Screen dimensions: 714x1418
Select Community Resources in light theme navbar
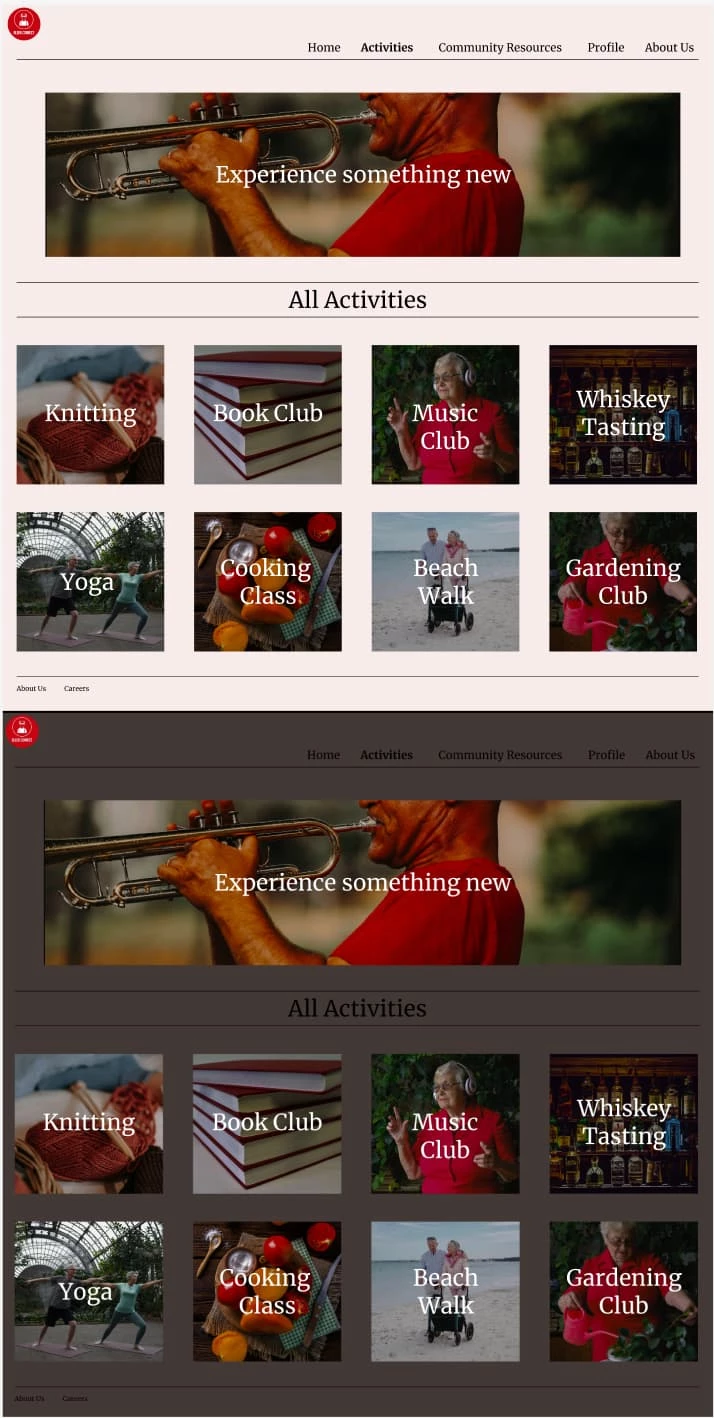500,47
